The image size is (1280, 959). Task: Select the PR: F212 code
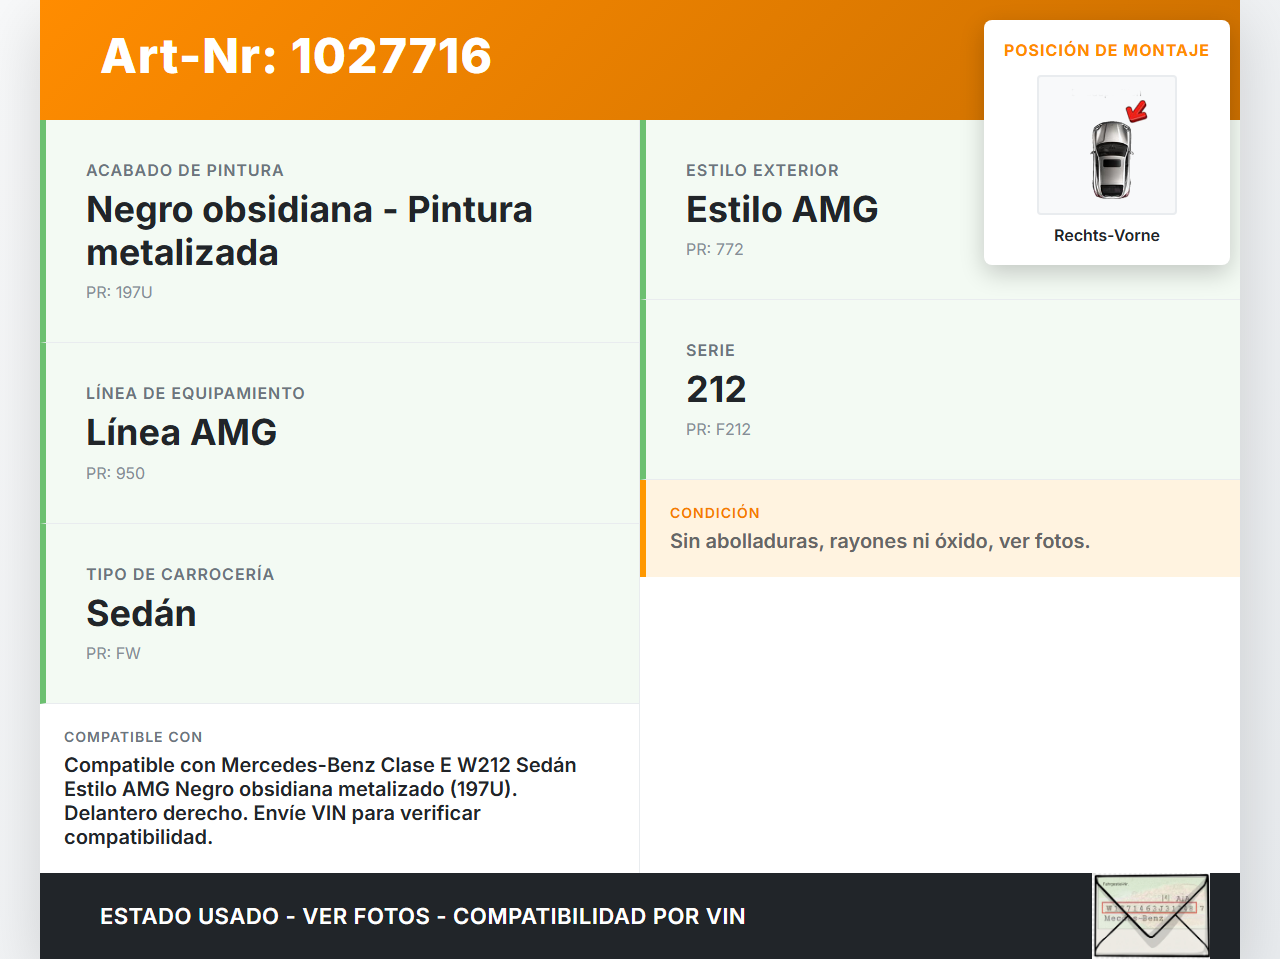pos(718,429)
